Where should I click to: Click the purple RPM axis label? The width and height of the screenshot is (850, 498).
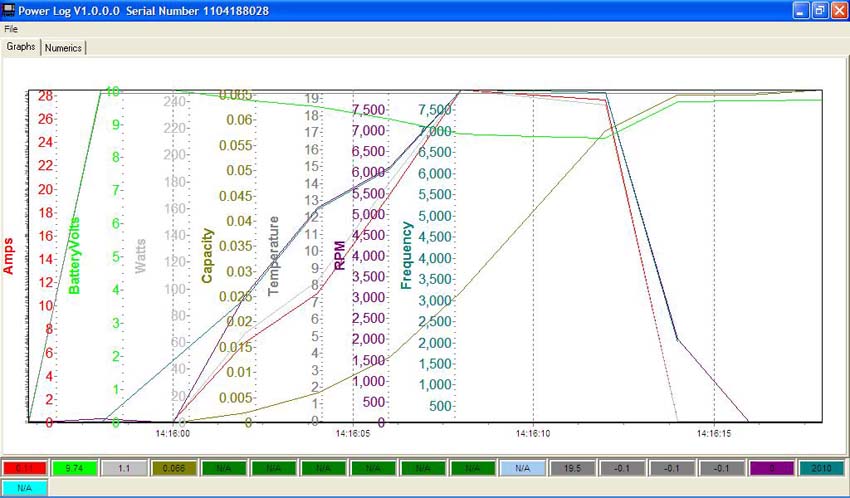tap(340, 256)
